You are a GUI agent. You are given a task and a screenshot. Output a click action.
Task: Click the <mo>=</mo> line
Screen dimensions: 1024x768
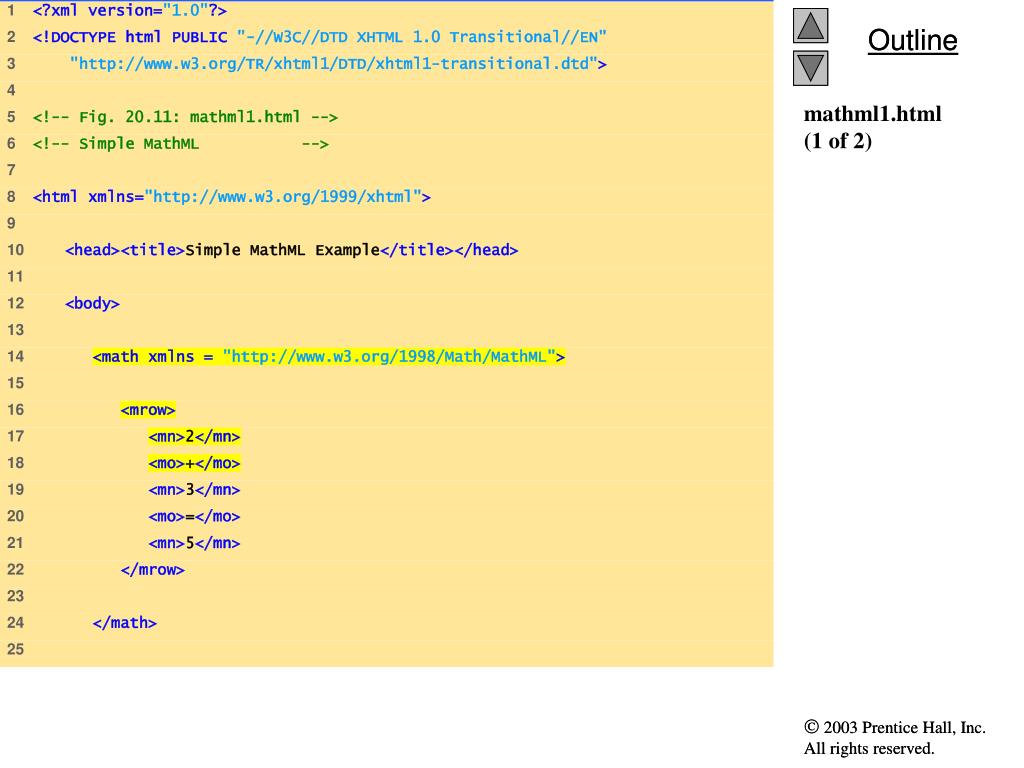tap(194, 517)
